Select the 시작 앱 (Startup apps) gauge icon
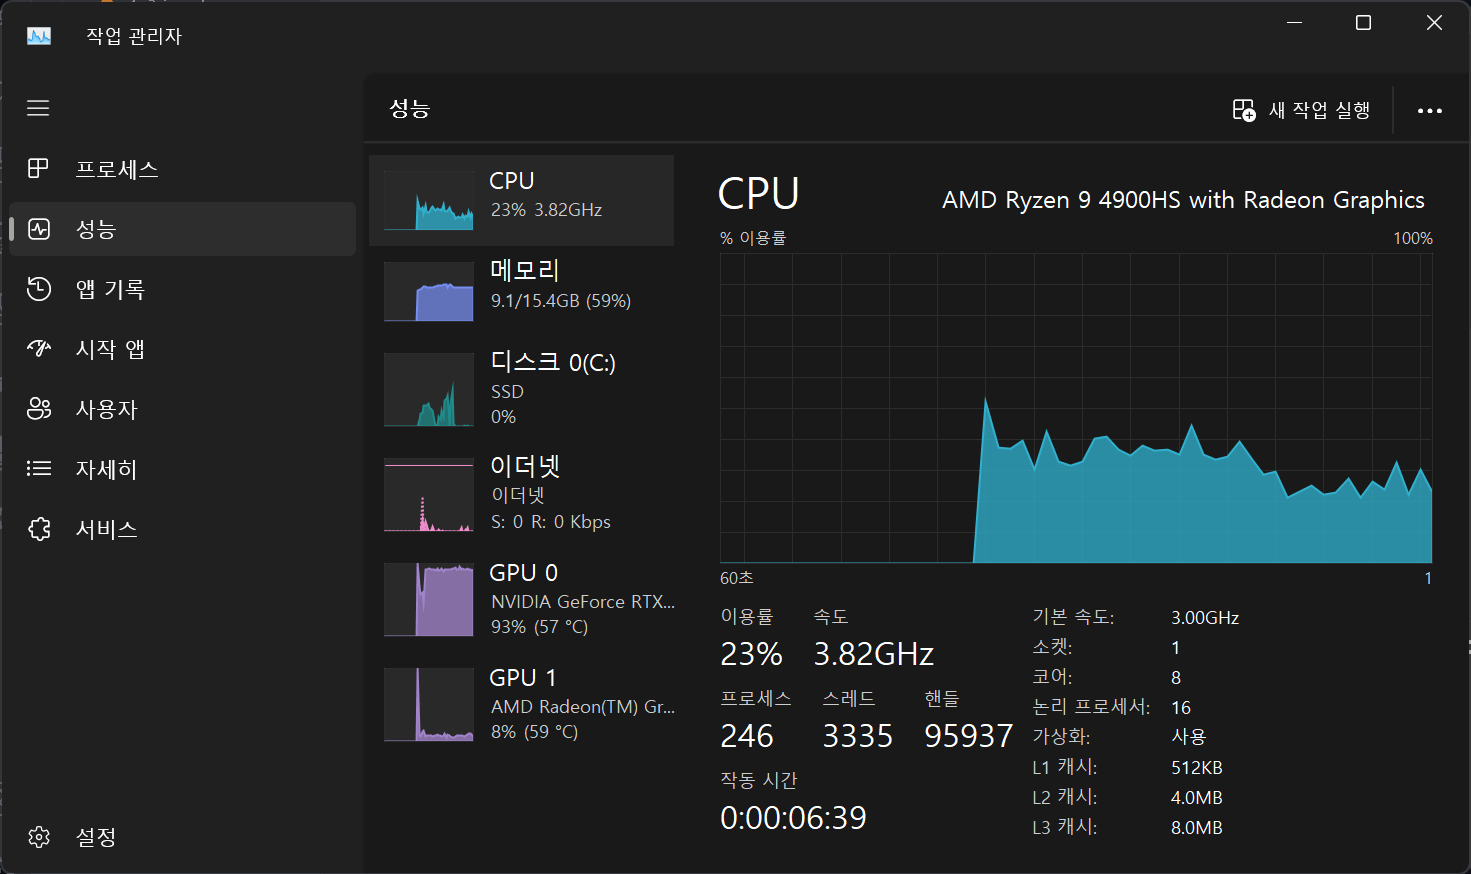Image resolution: width=1471 pixels, height=874 pixels. pyautogui.click(x=38, y=349)
